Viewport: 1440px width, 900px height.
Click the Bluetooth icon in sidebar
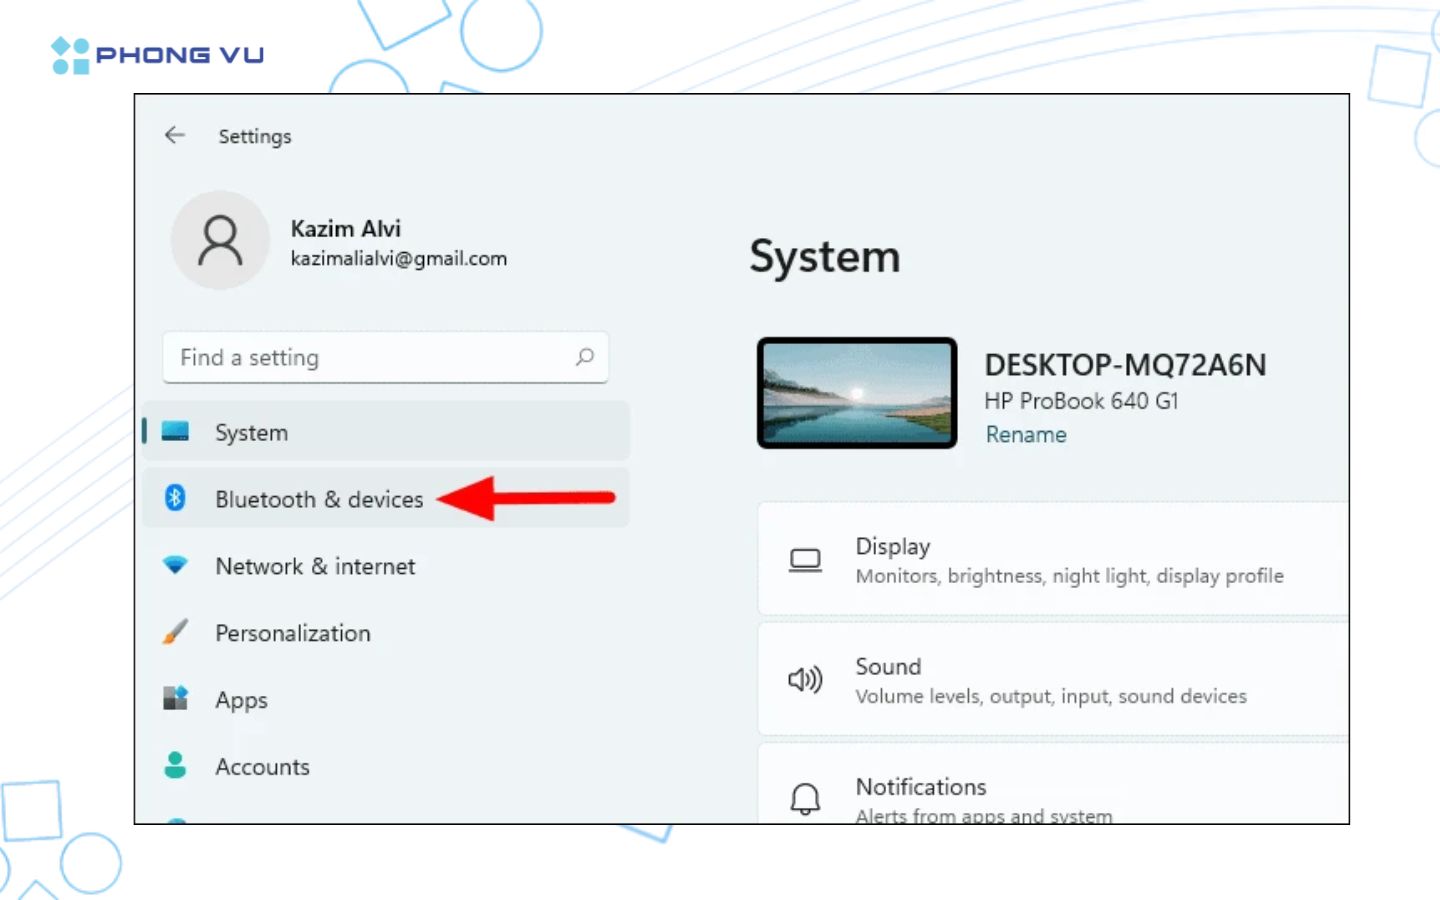coord(175,498)
